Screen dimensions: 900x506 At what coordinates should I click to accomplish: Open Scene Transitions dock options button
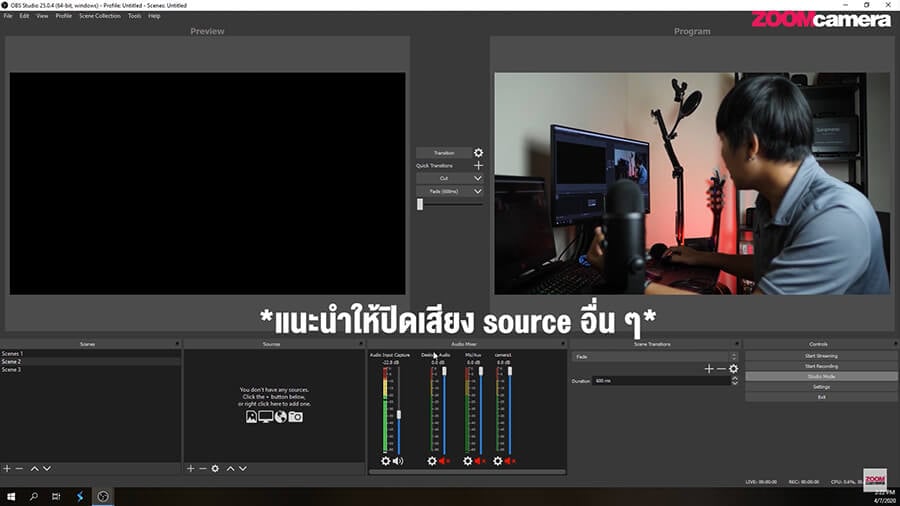735,344
